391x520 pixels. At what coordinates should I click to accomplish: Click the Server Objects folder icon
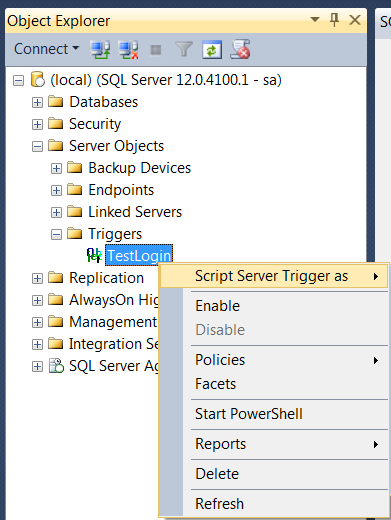click(55, 145)
